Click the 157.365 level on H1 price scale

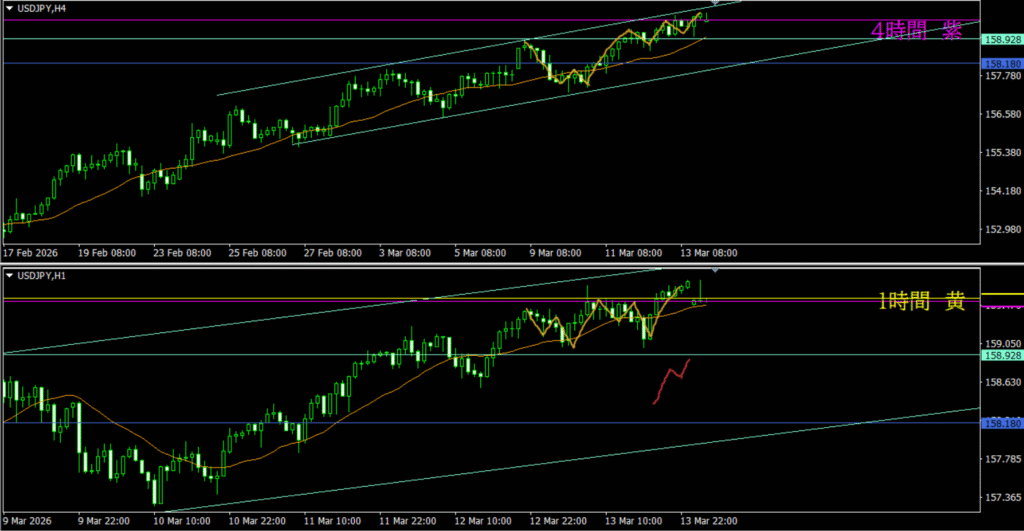[x=1001, y=497]
